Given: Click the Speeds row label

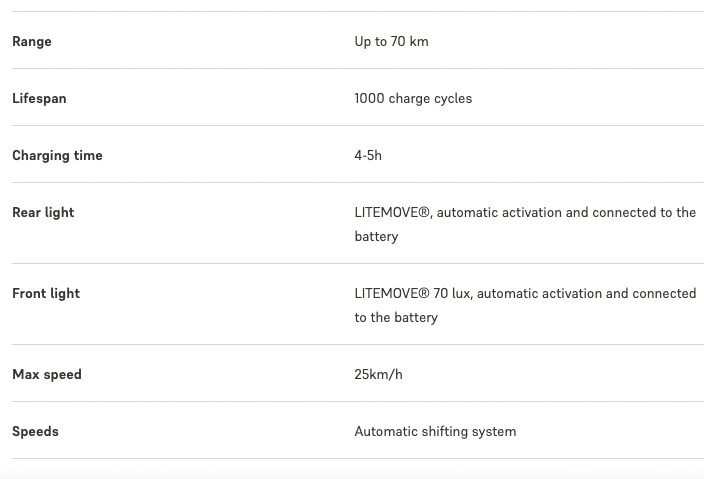Looking at the screenshot, I should [x=35, y=431].
